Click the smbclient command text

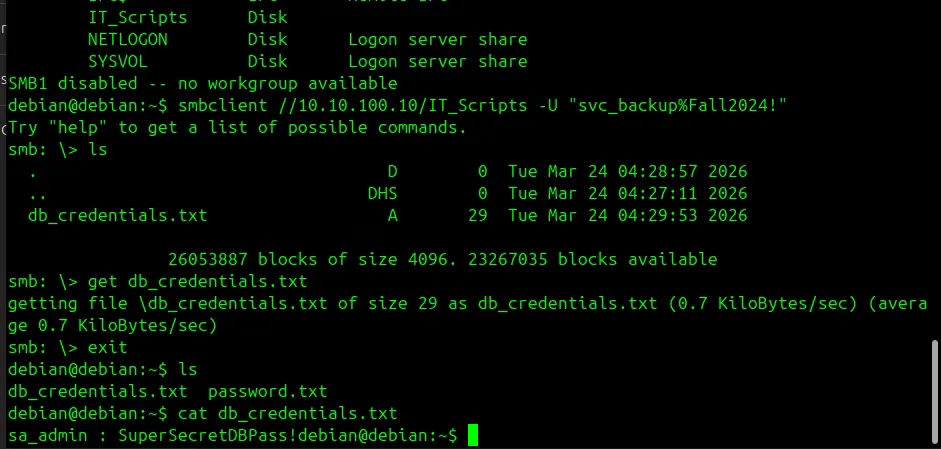tap(222, 106)
